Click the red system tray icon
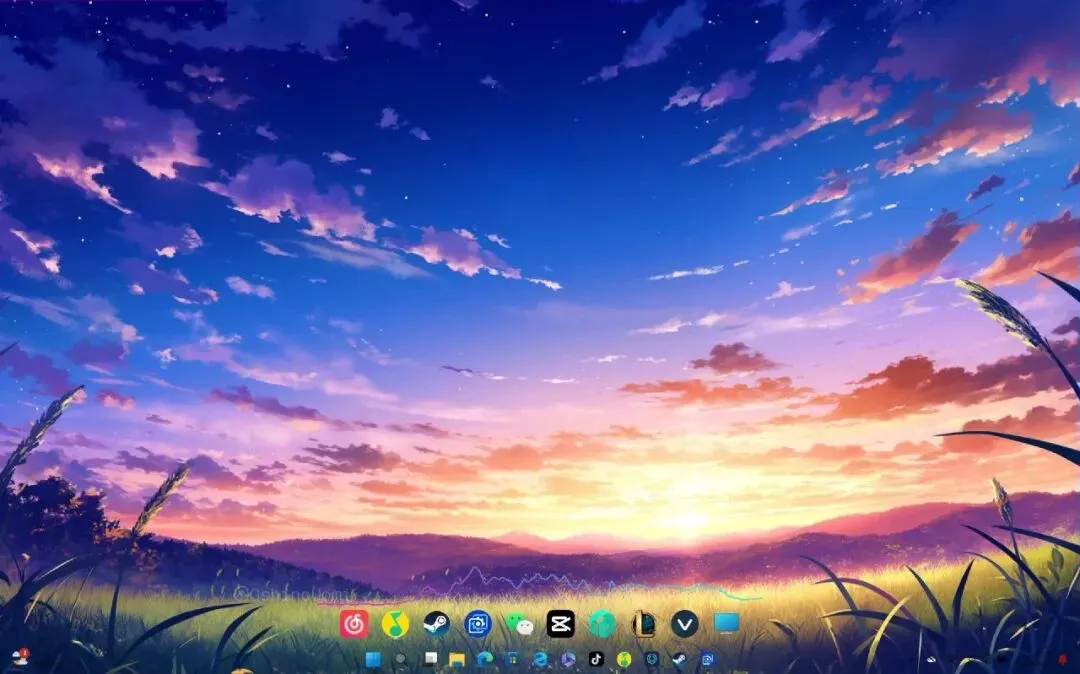This screenshot has width=1080, height=674. tap(1061, 660)
